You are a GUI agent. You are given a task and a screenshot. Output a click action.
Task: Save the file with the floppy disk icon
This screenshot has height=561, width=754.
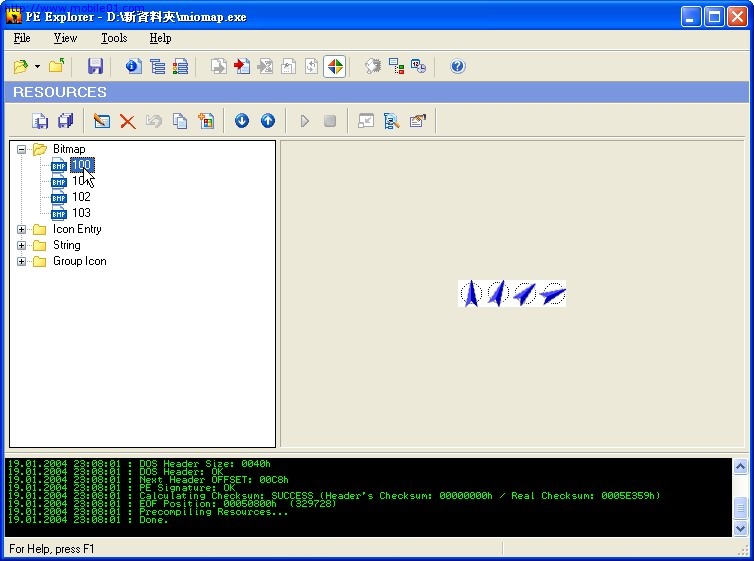tap(95, 66)
